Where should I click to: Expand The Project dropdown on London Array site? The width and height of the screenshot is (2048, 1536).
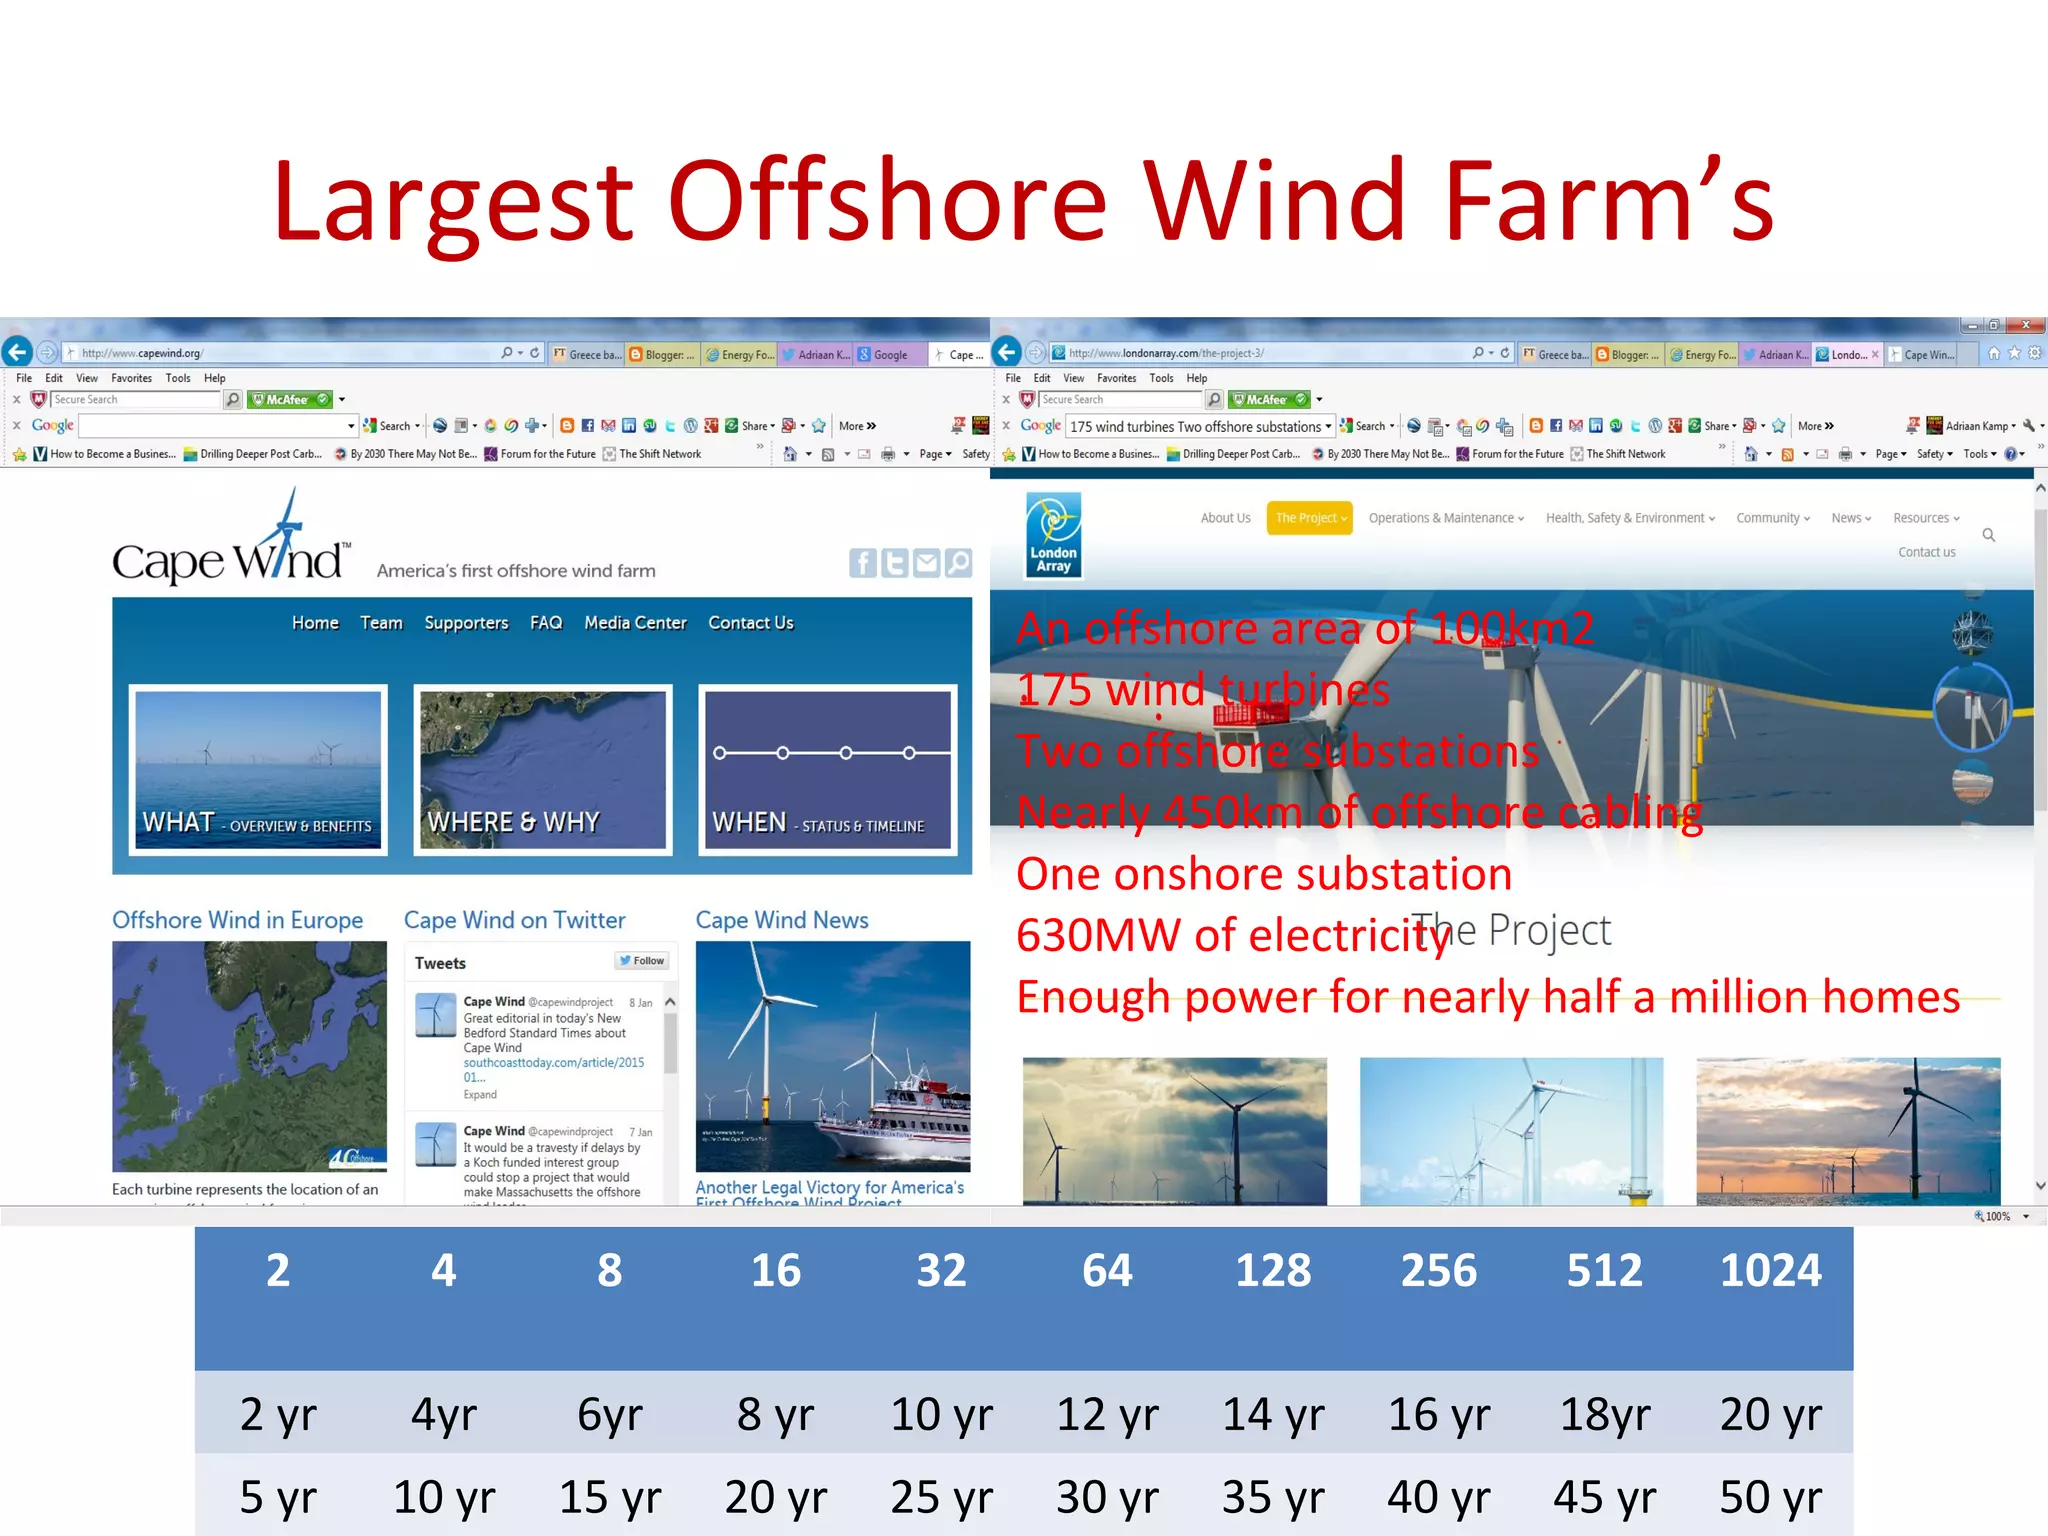[x=1310, y=518]
